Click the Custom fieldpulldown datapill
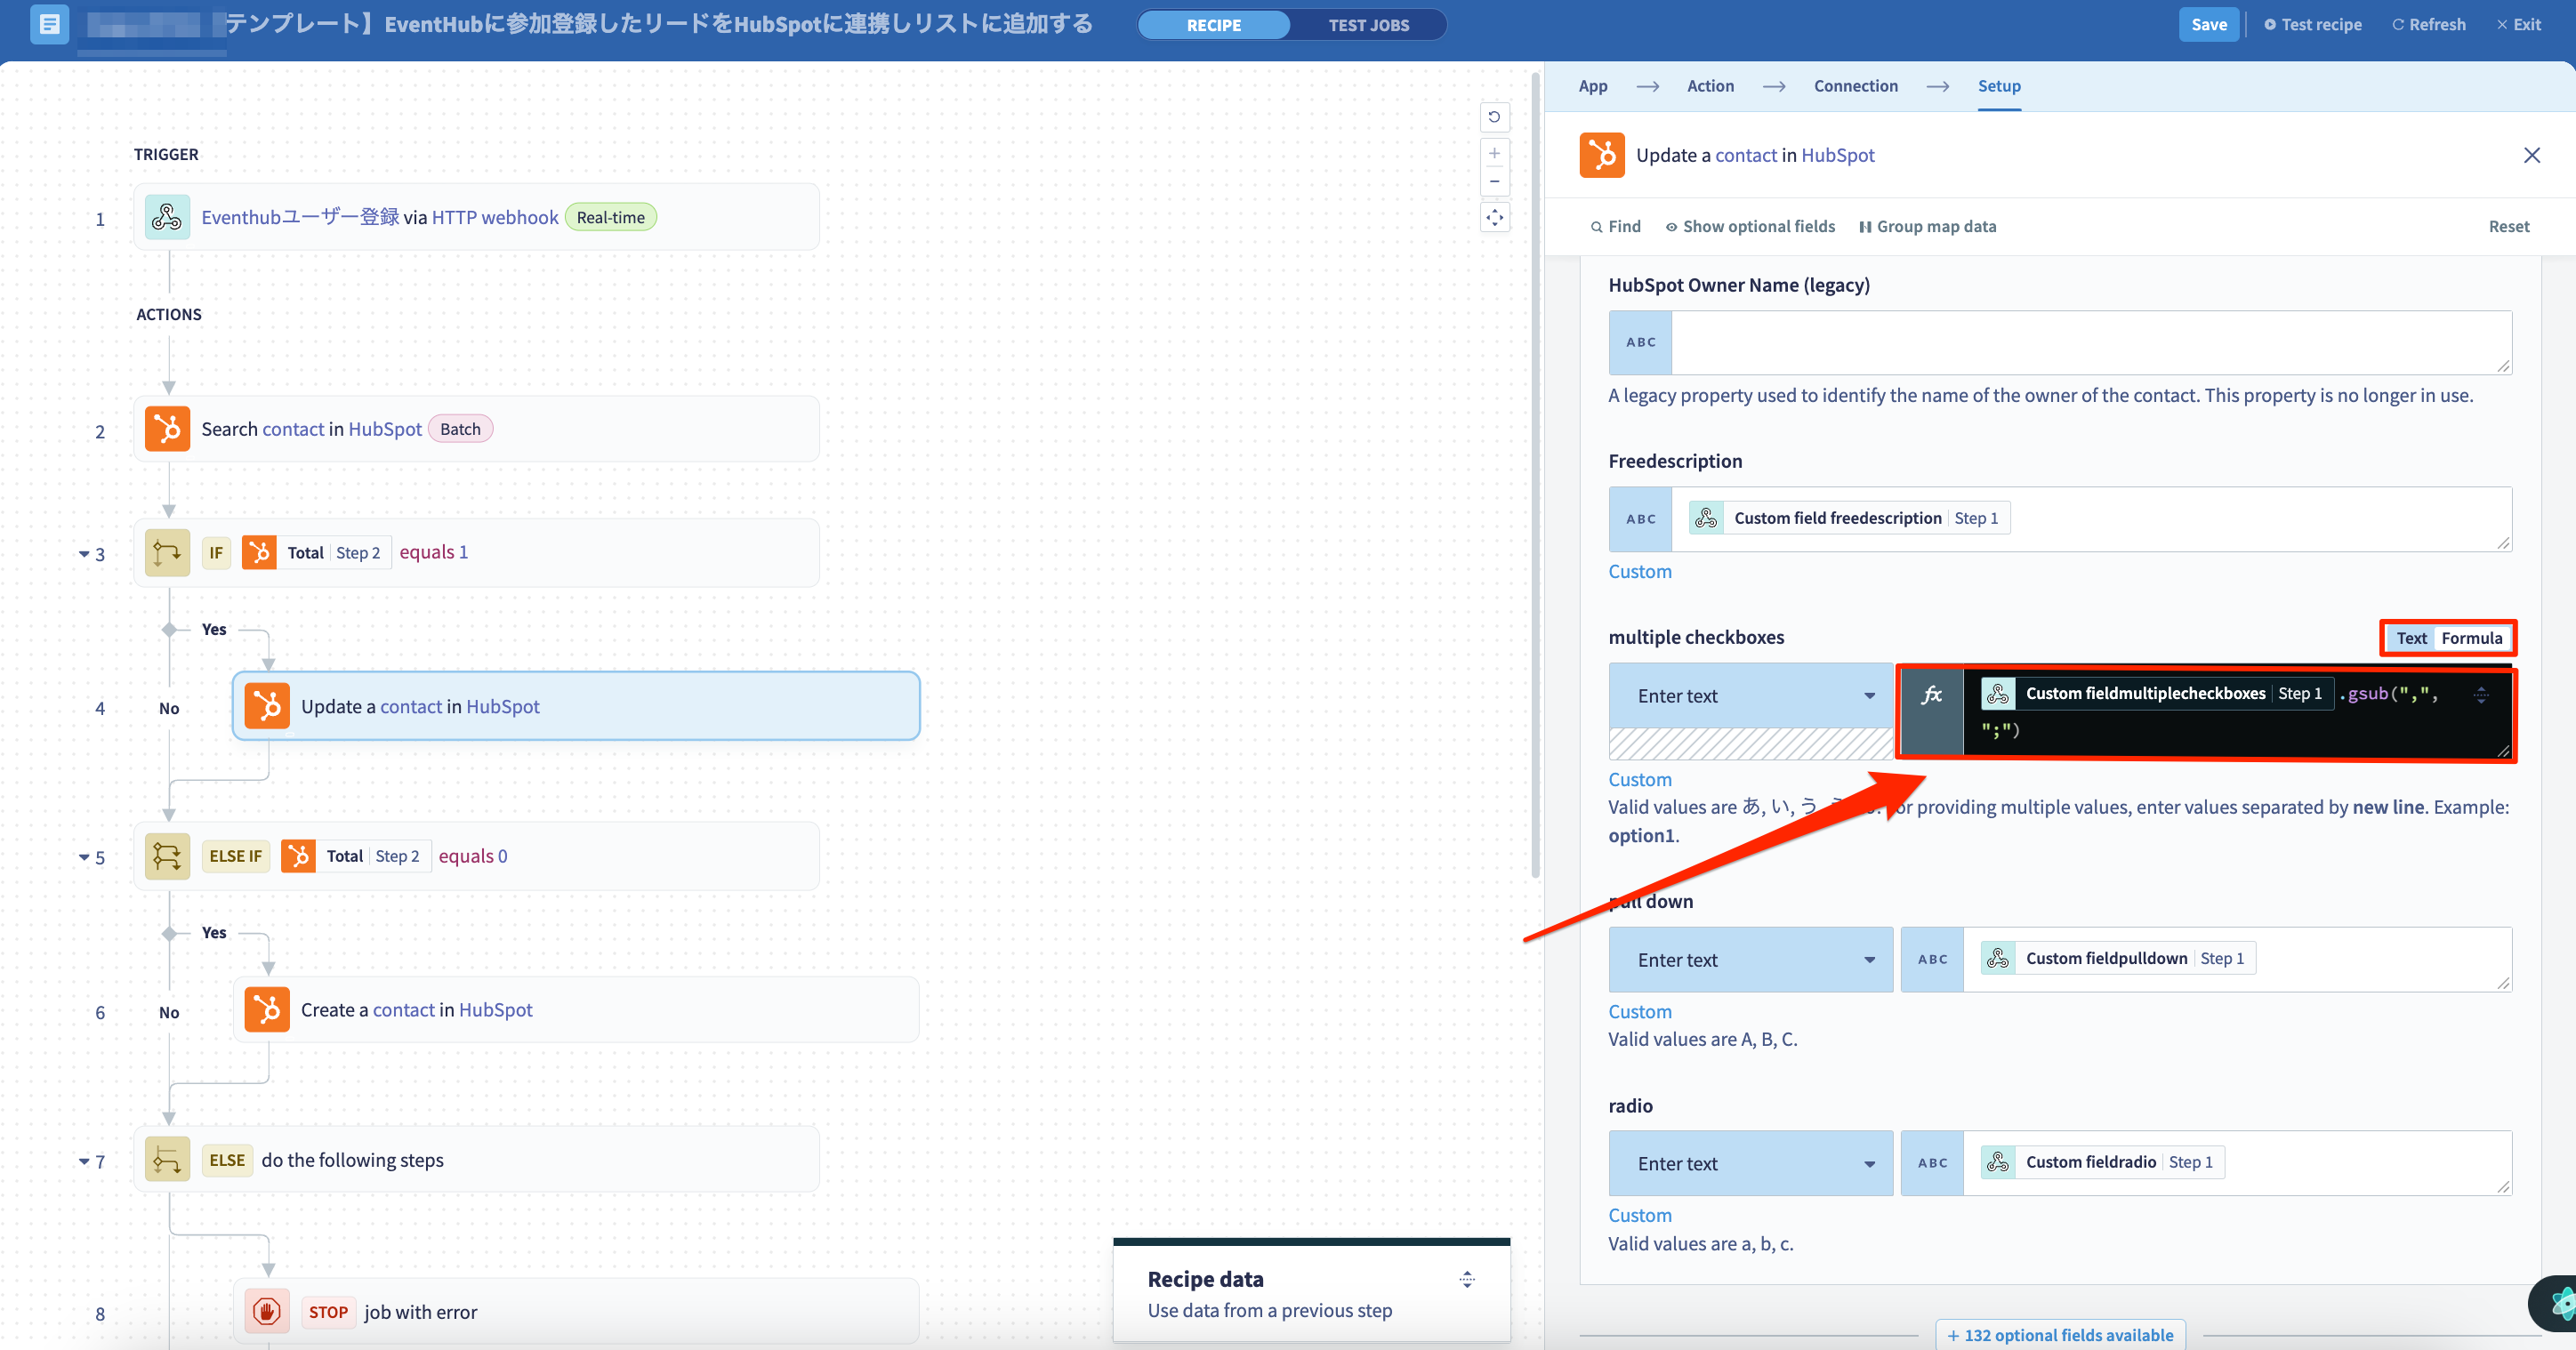Image resolution: width=2576 pixels, height=1350 pixels. click(2118, 958)
